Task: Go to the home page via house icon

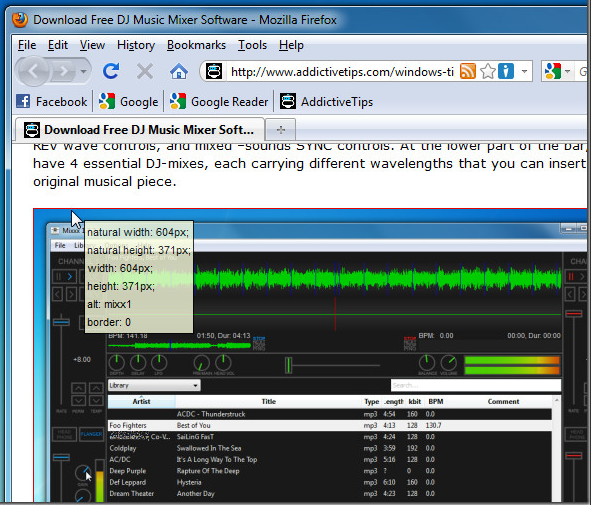Action: click(179, 71)
